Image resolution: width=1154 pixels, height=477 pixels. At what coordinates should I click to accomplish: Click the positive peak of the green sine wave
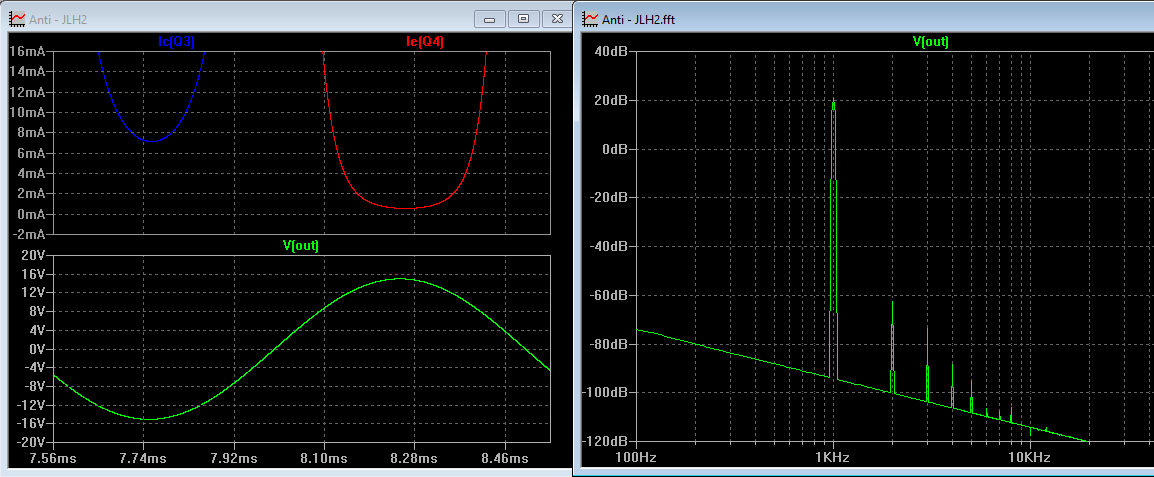point(400,279)
